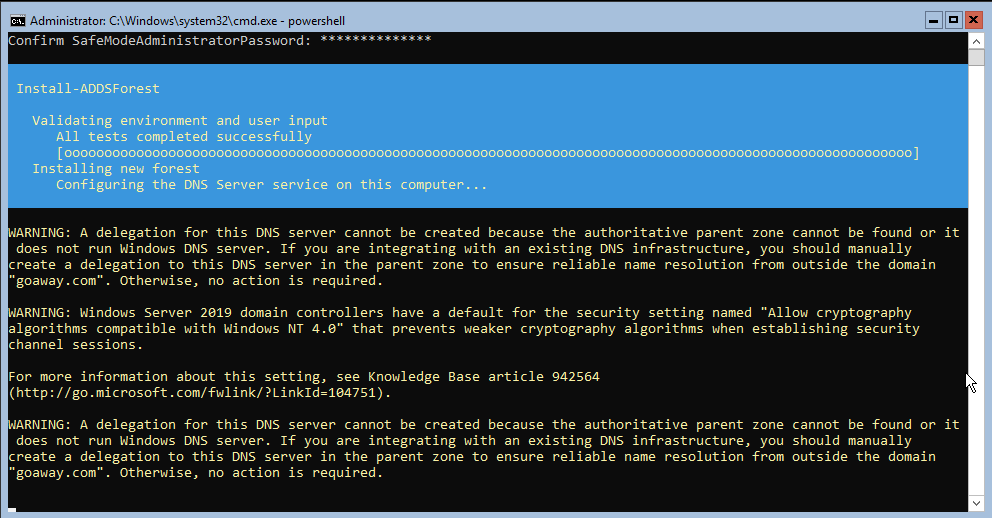
Task: Click the blinking cursor at the bottom prompt
Action: 12,509
